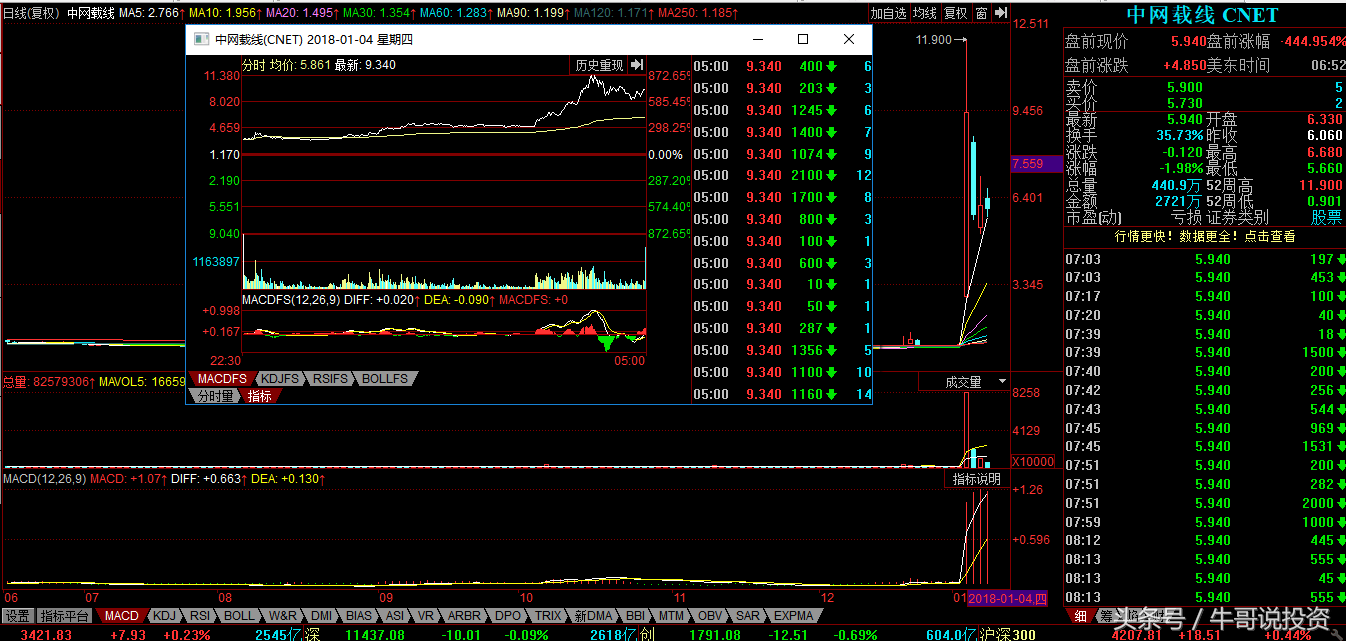Click the 52周低 value 0.901
Screen dimensions: 1346x641
[1324, 201]
